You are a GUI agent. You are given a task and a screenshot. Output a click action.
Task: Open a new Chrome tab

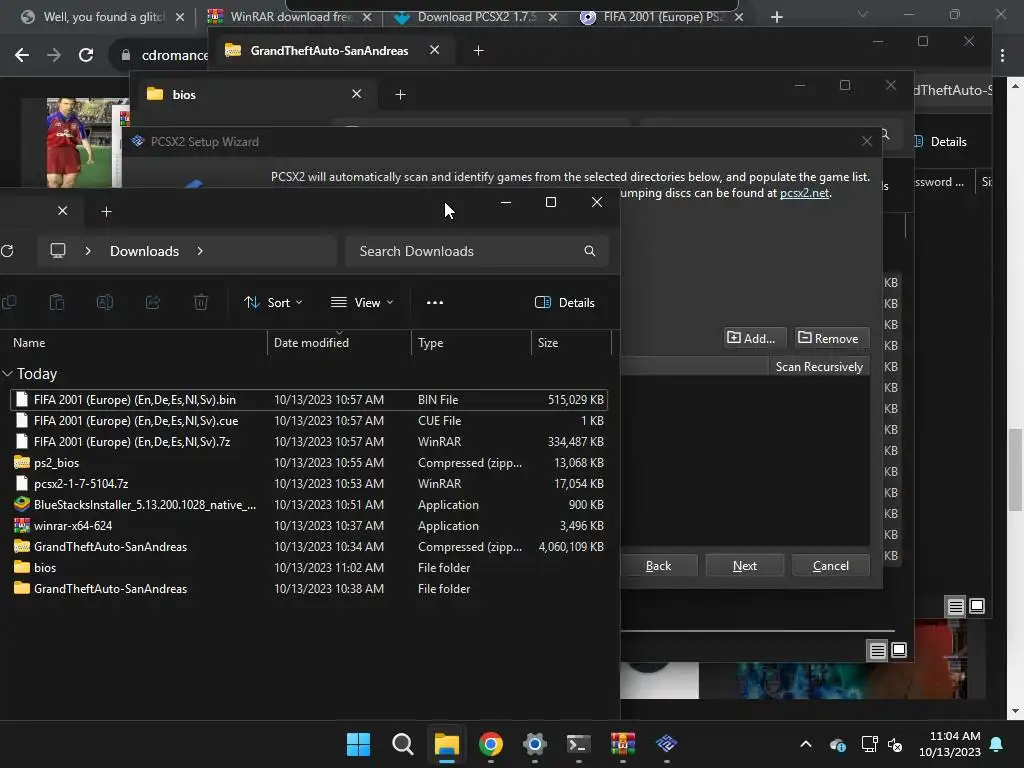[x=776, y=17]
